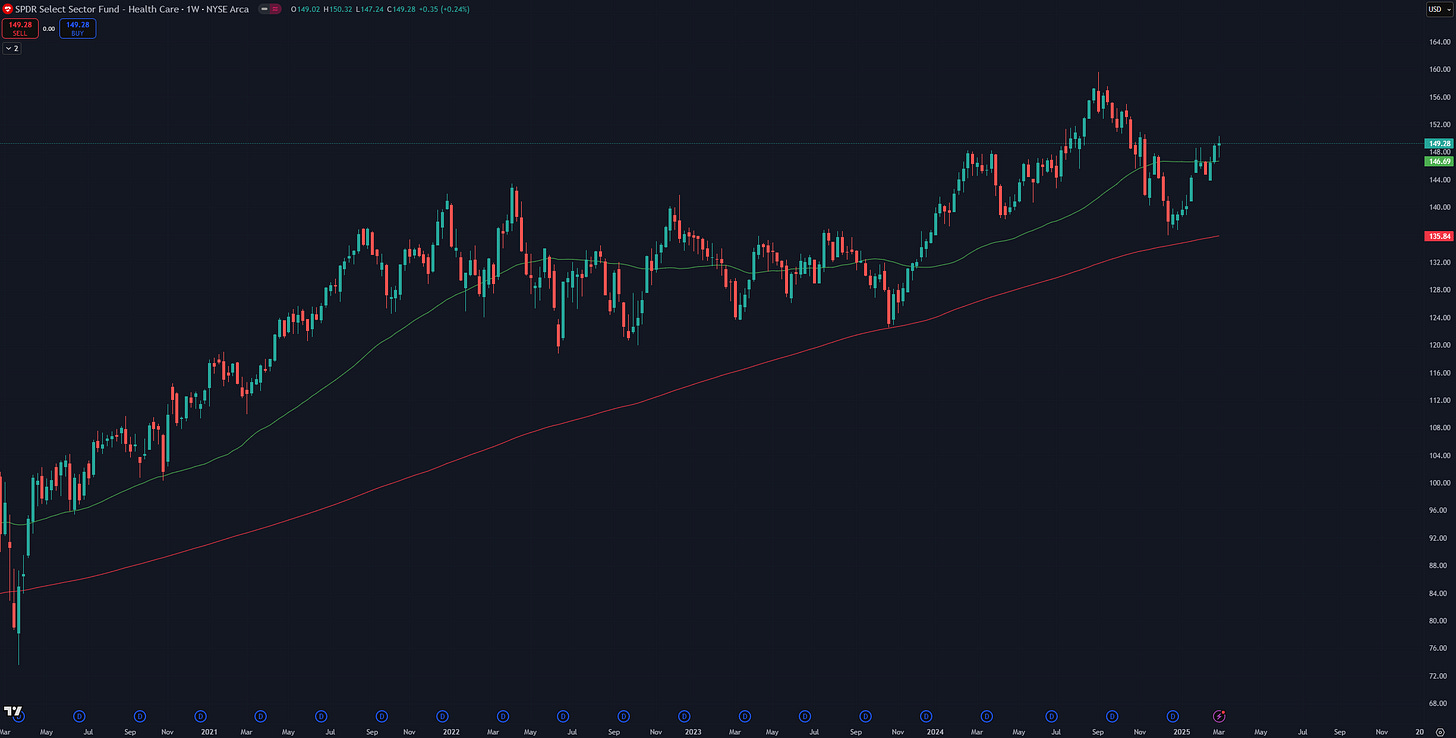Click the 164.00 level on the price scale
This screenshot has height=738, width=1456.
1440,42
